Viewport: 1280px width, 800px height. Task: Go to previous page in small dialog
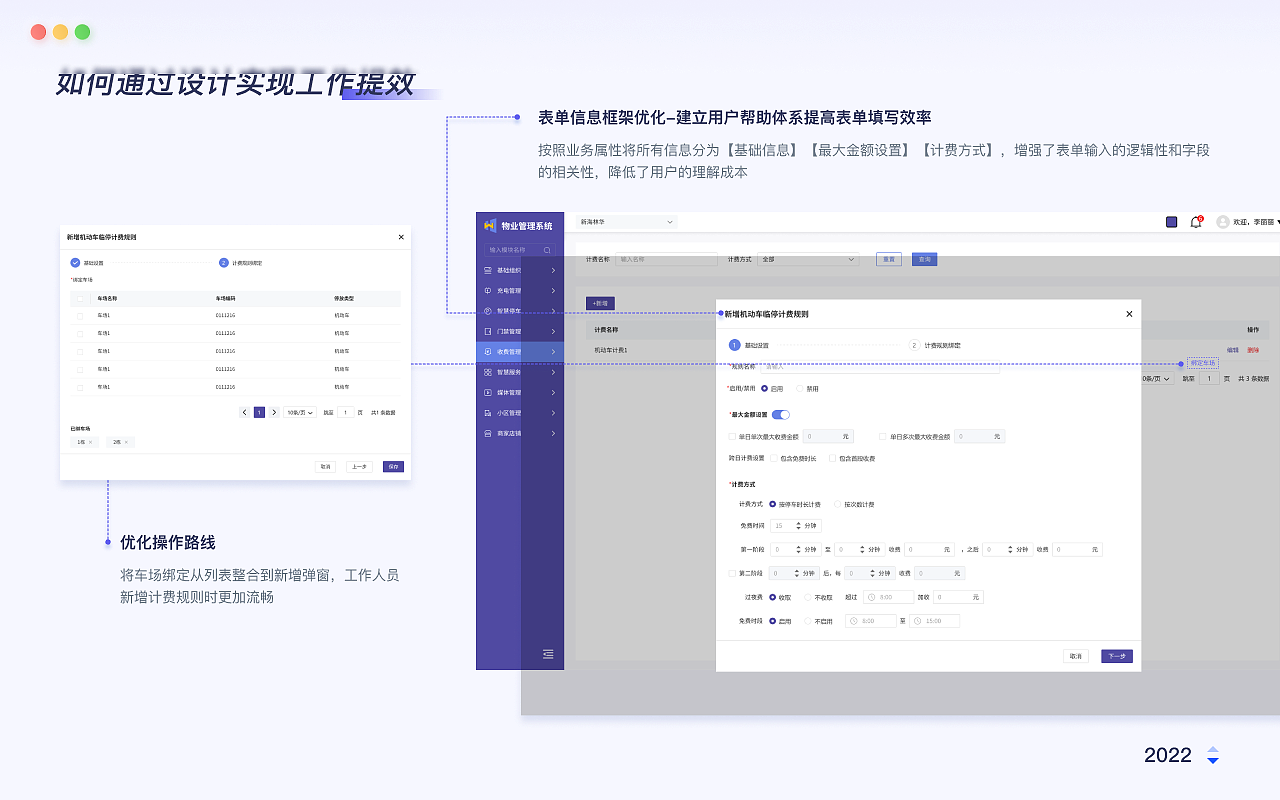(244, 412)
